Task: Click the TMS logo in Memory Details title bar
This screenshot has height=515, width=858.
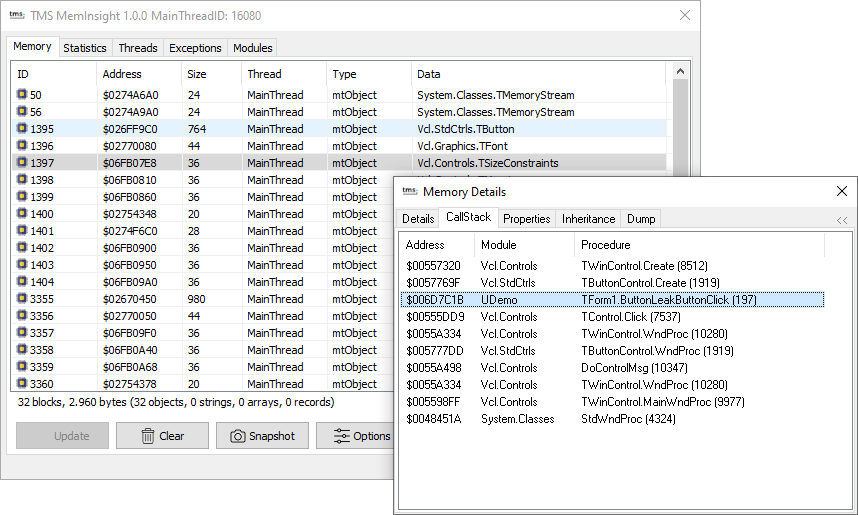Action: 408,192
